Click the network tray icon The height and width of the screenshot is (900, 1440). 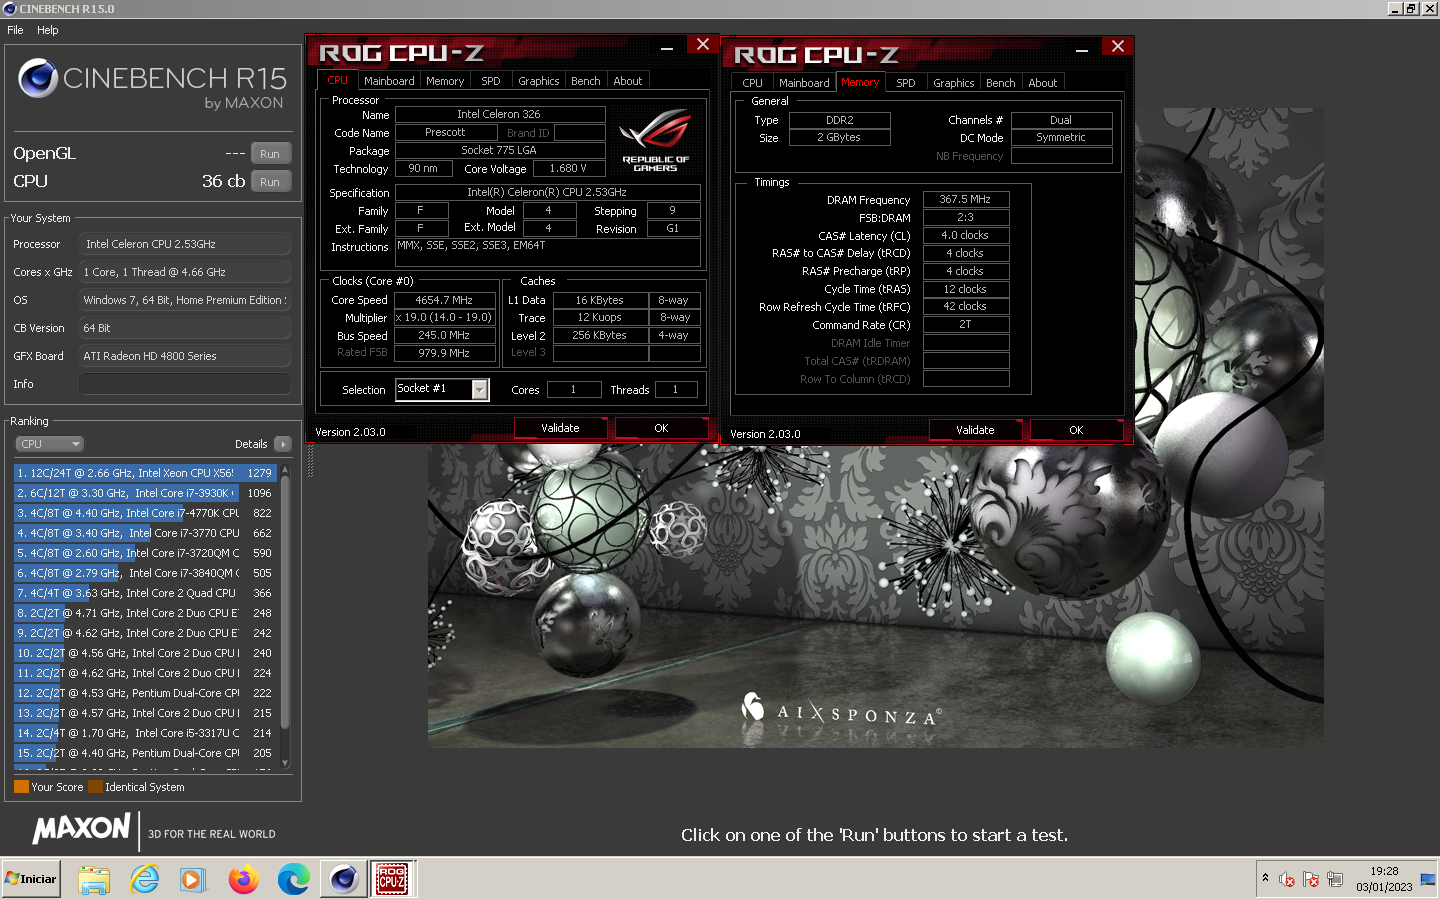tap(1335, 880)
